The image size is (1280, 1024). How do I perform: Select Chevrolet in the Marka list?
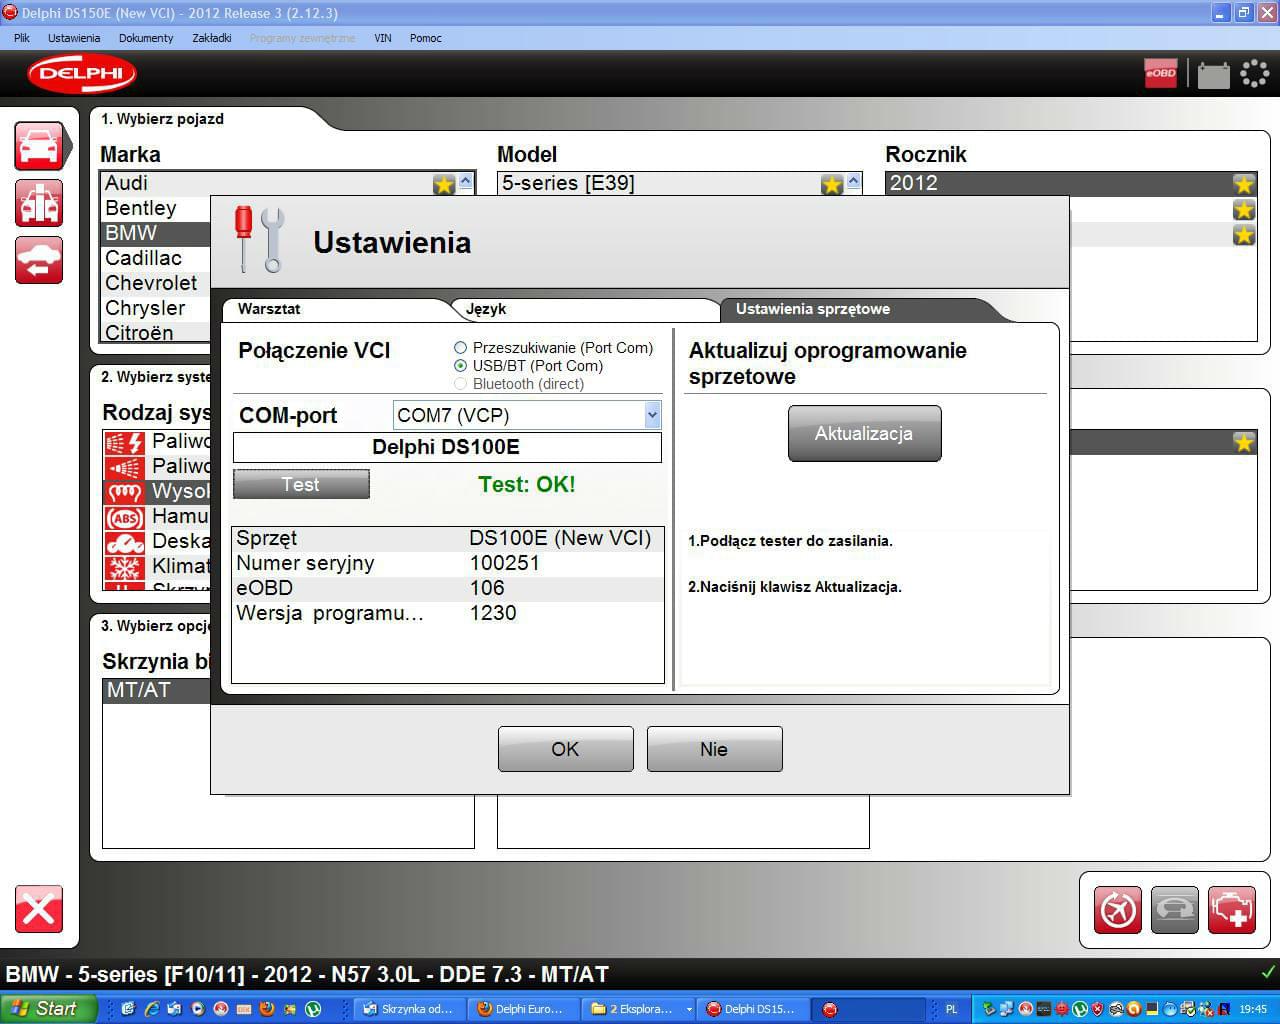pos(156,283)
